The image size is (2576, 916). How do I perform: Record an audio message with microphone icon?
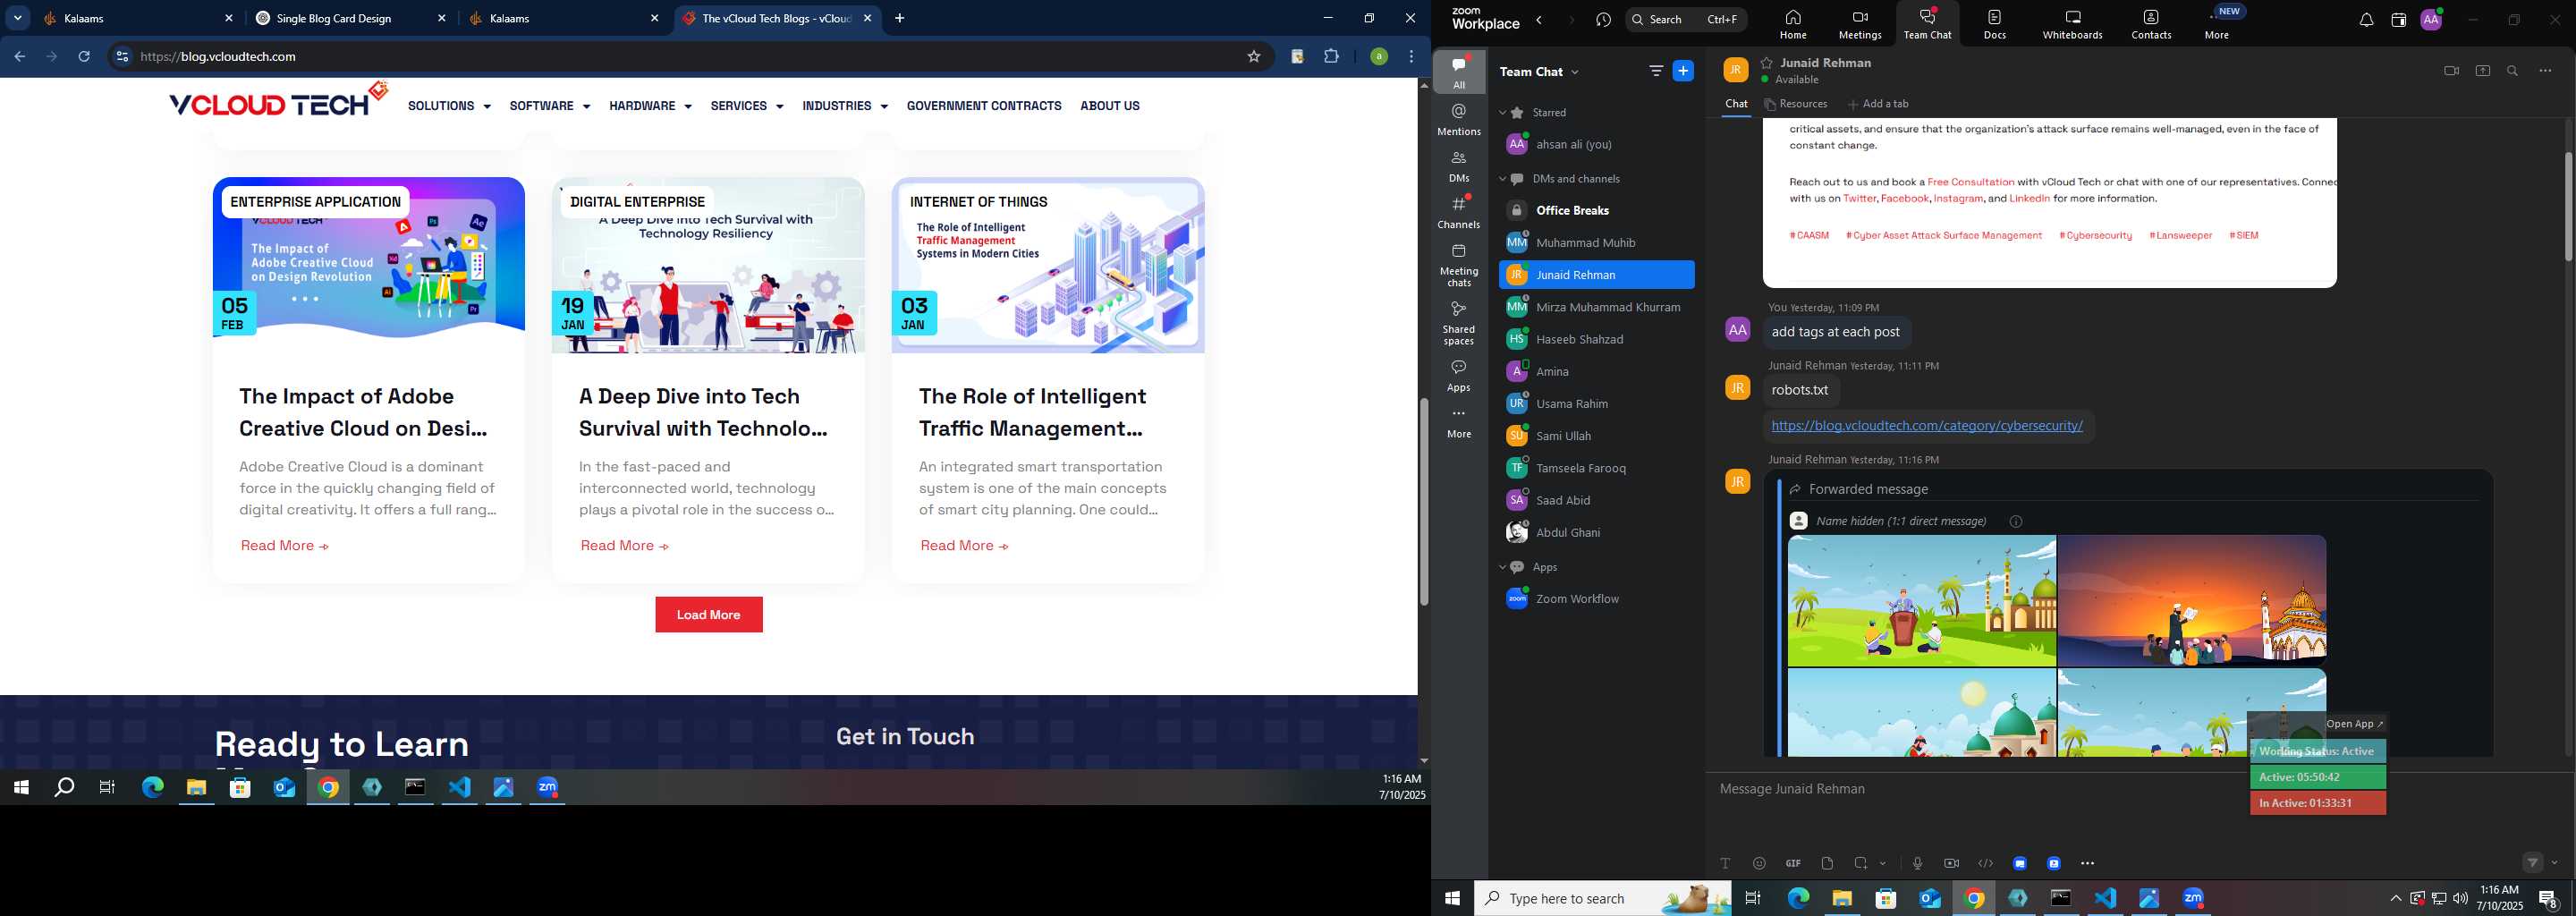[x=1917, y=863]
